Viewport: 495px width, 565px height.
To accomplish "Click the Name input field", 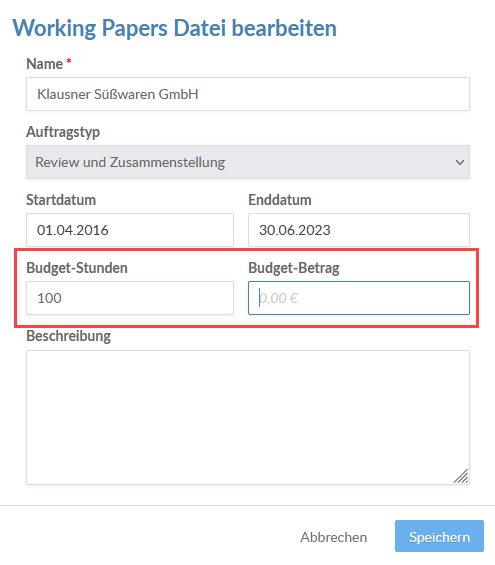I will (248, 94).
